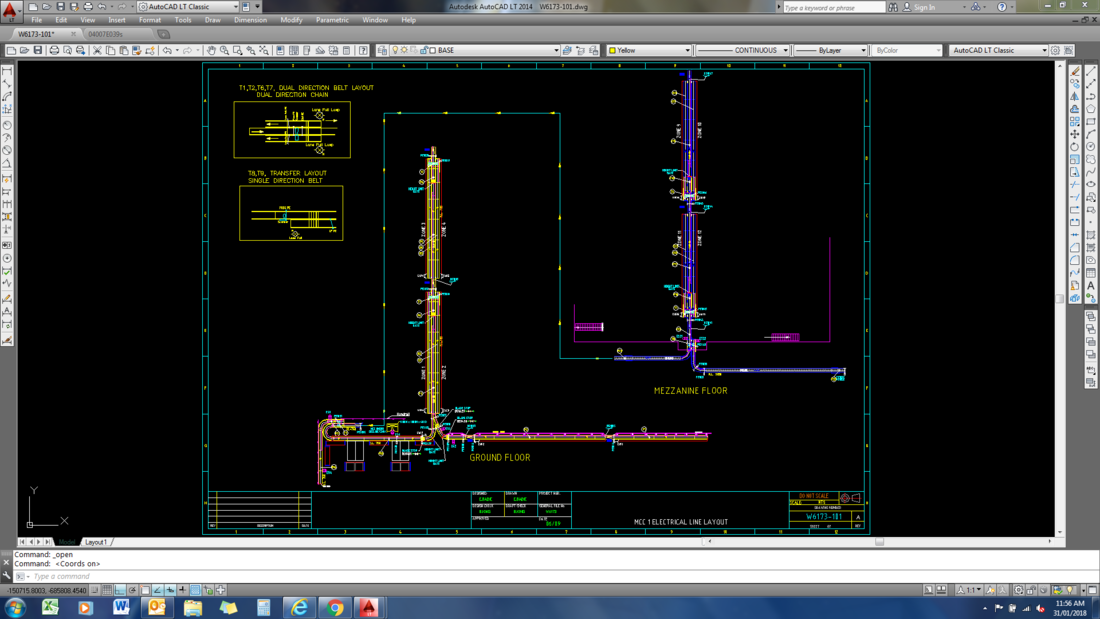Open the Properties palette icon

click(280, 51)
